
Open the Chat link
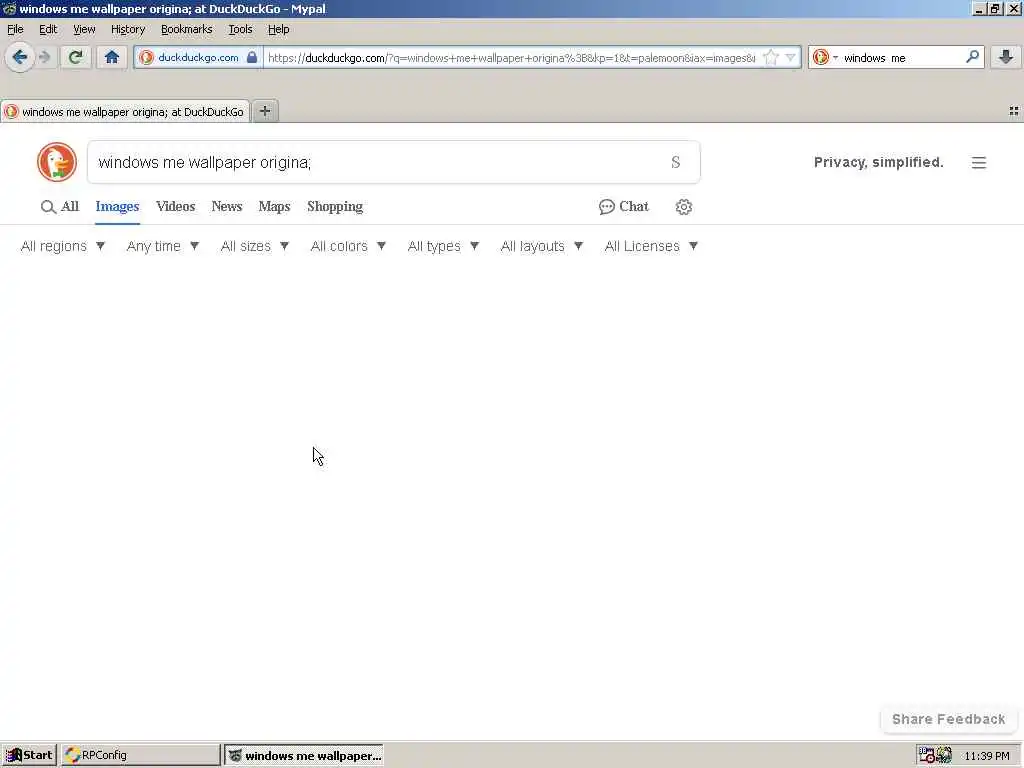coord(624,206)
